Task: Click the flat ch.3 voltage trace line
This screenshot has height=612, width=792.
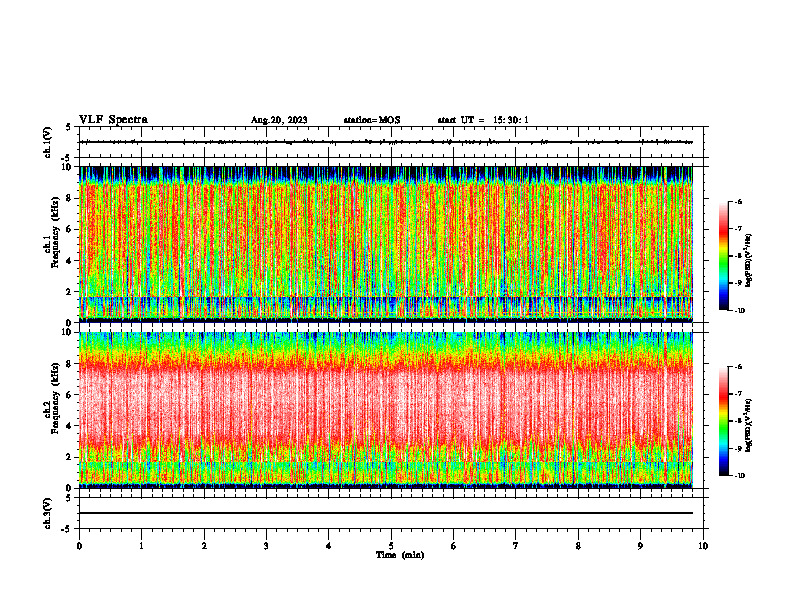Action: coord(386,513)
